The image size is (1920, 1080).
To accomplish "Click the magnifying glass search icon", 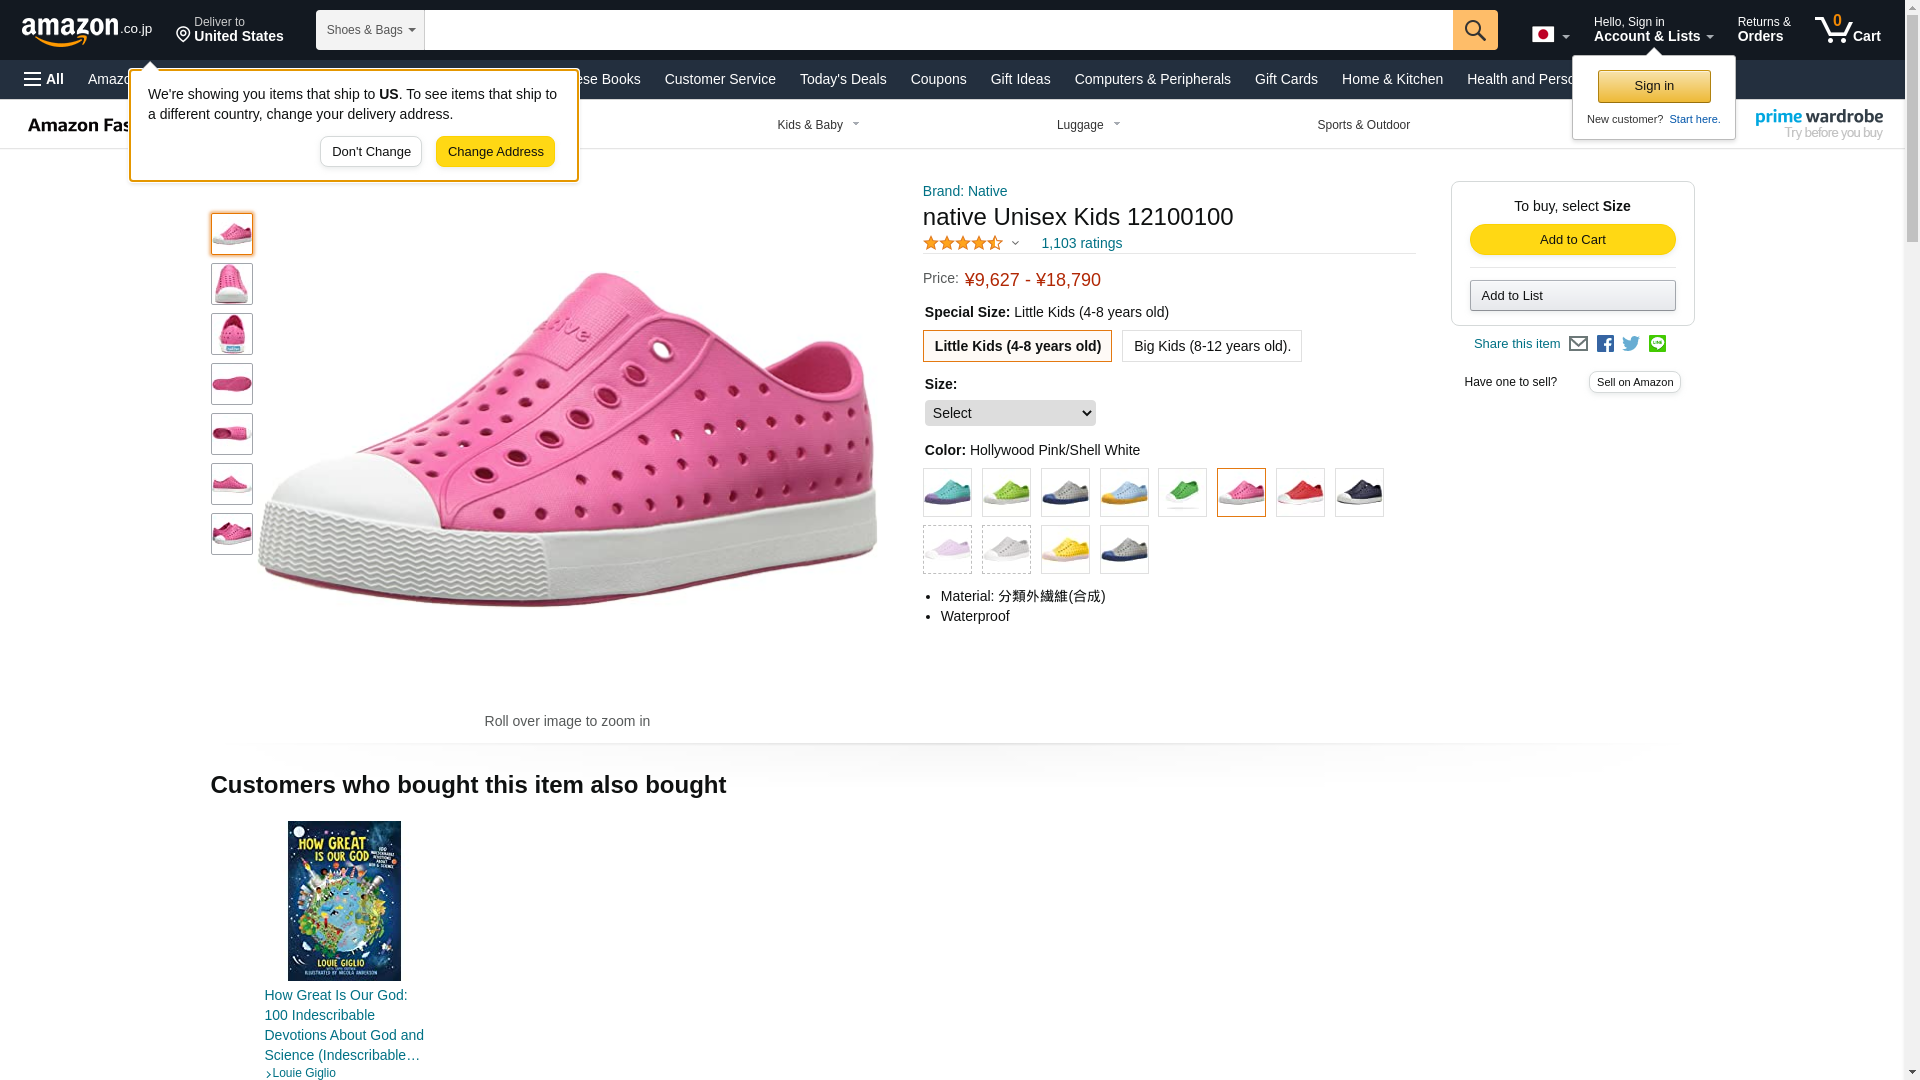I will point(1475,30).
